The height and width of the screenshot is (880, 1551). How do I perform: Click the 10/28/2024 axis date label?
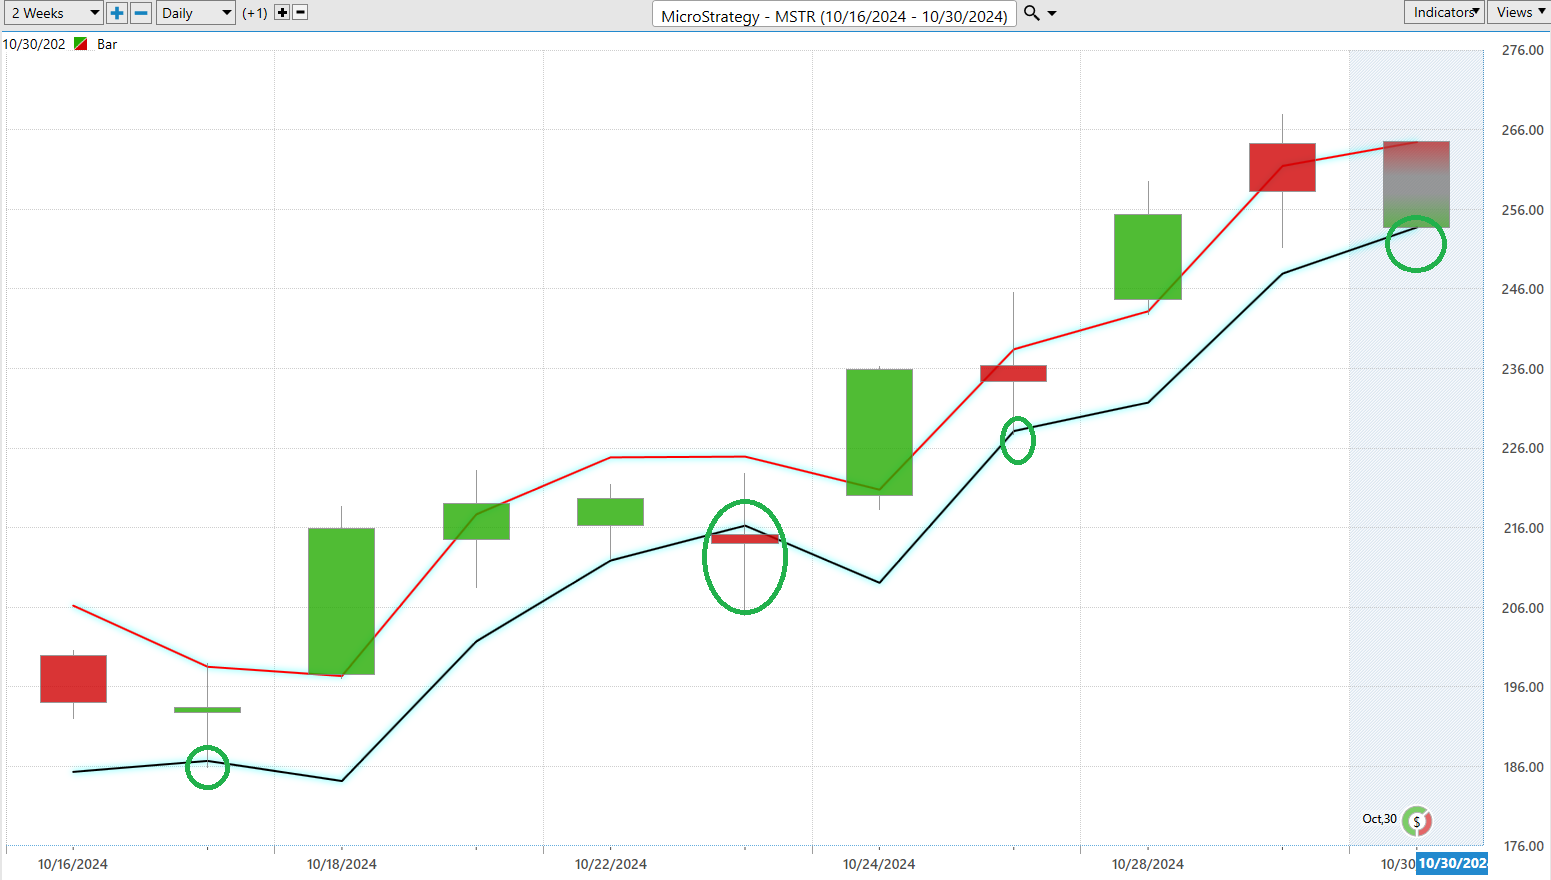click(x=1148, y=864)
